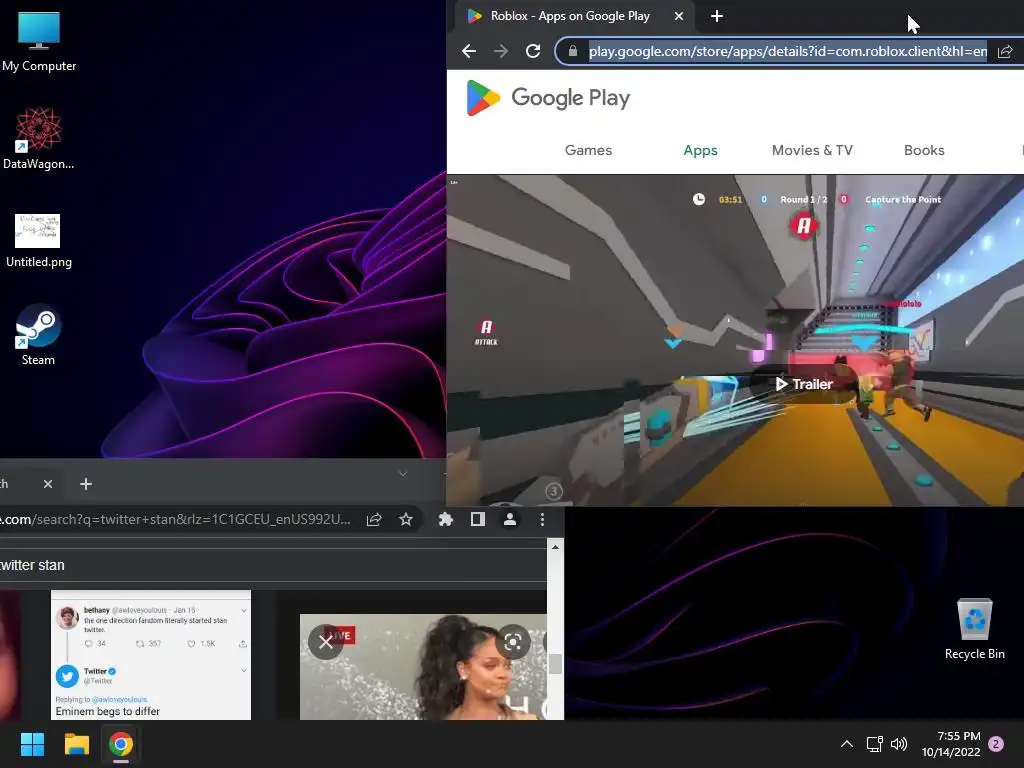Screen dimensions: 1024x768
Task: Select the Games tab on Google Play
Action: pos(588,150)
